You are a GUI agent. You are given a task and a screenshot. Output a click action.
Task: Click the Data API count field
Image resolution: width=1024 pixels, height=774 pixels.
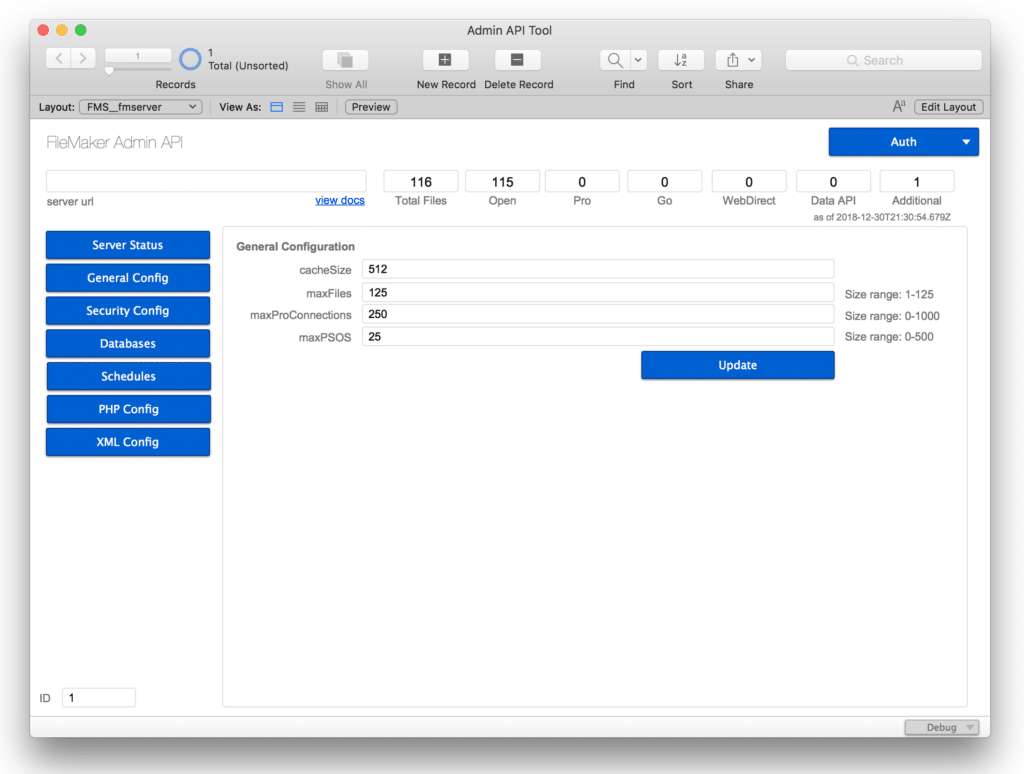tap(833, 182)
